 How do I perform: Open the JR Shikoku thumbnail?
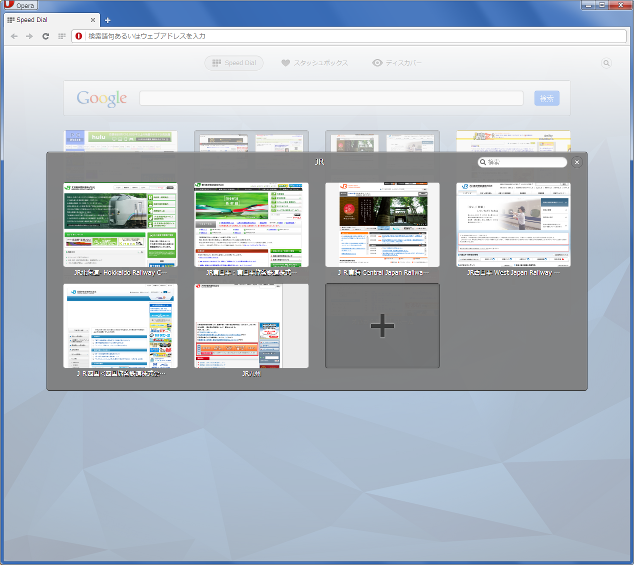pyautogui.click(x=120, y=326)
